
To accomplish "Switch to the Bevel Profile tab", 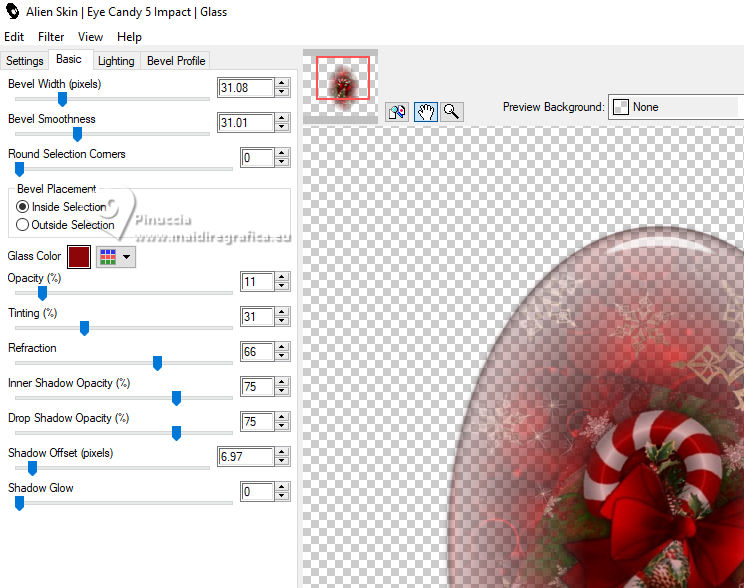I will pos(176,61).
